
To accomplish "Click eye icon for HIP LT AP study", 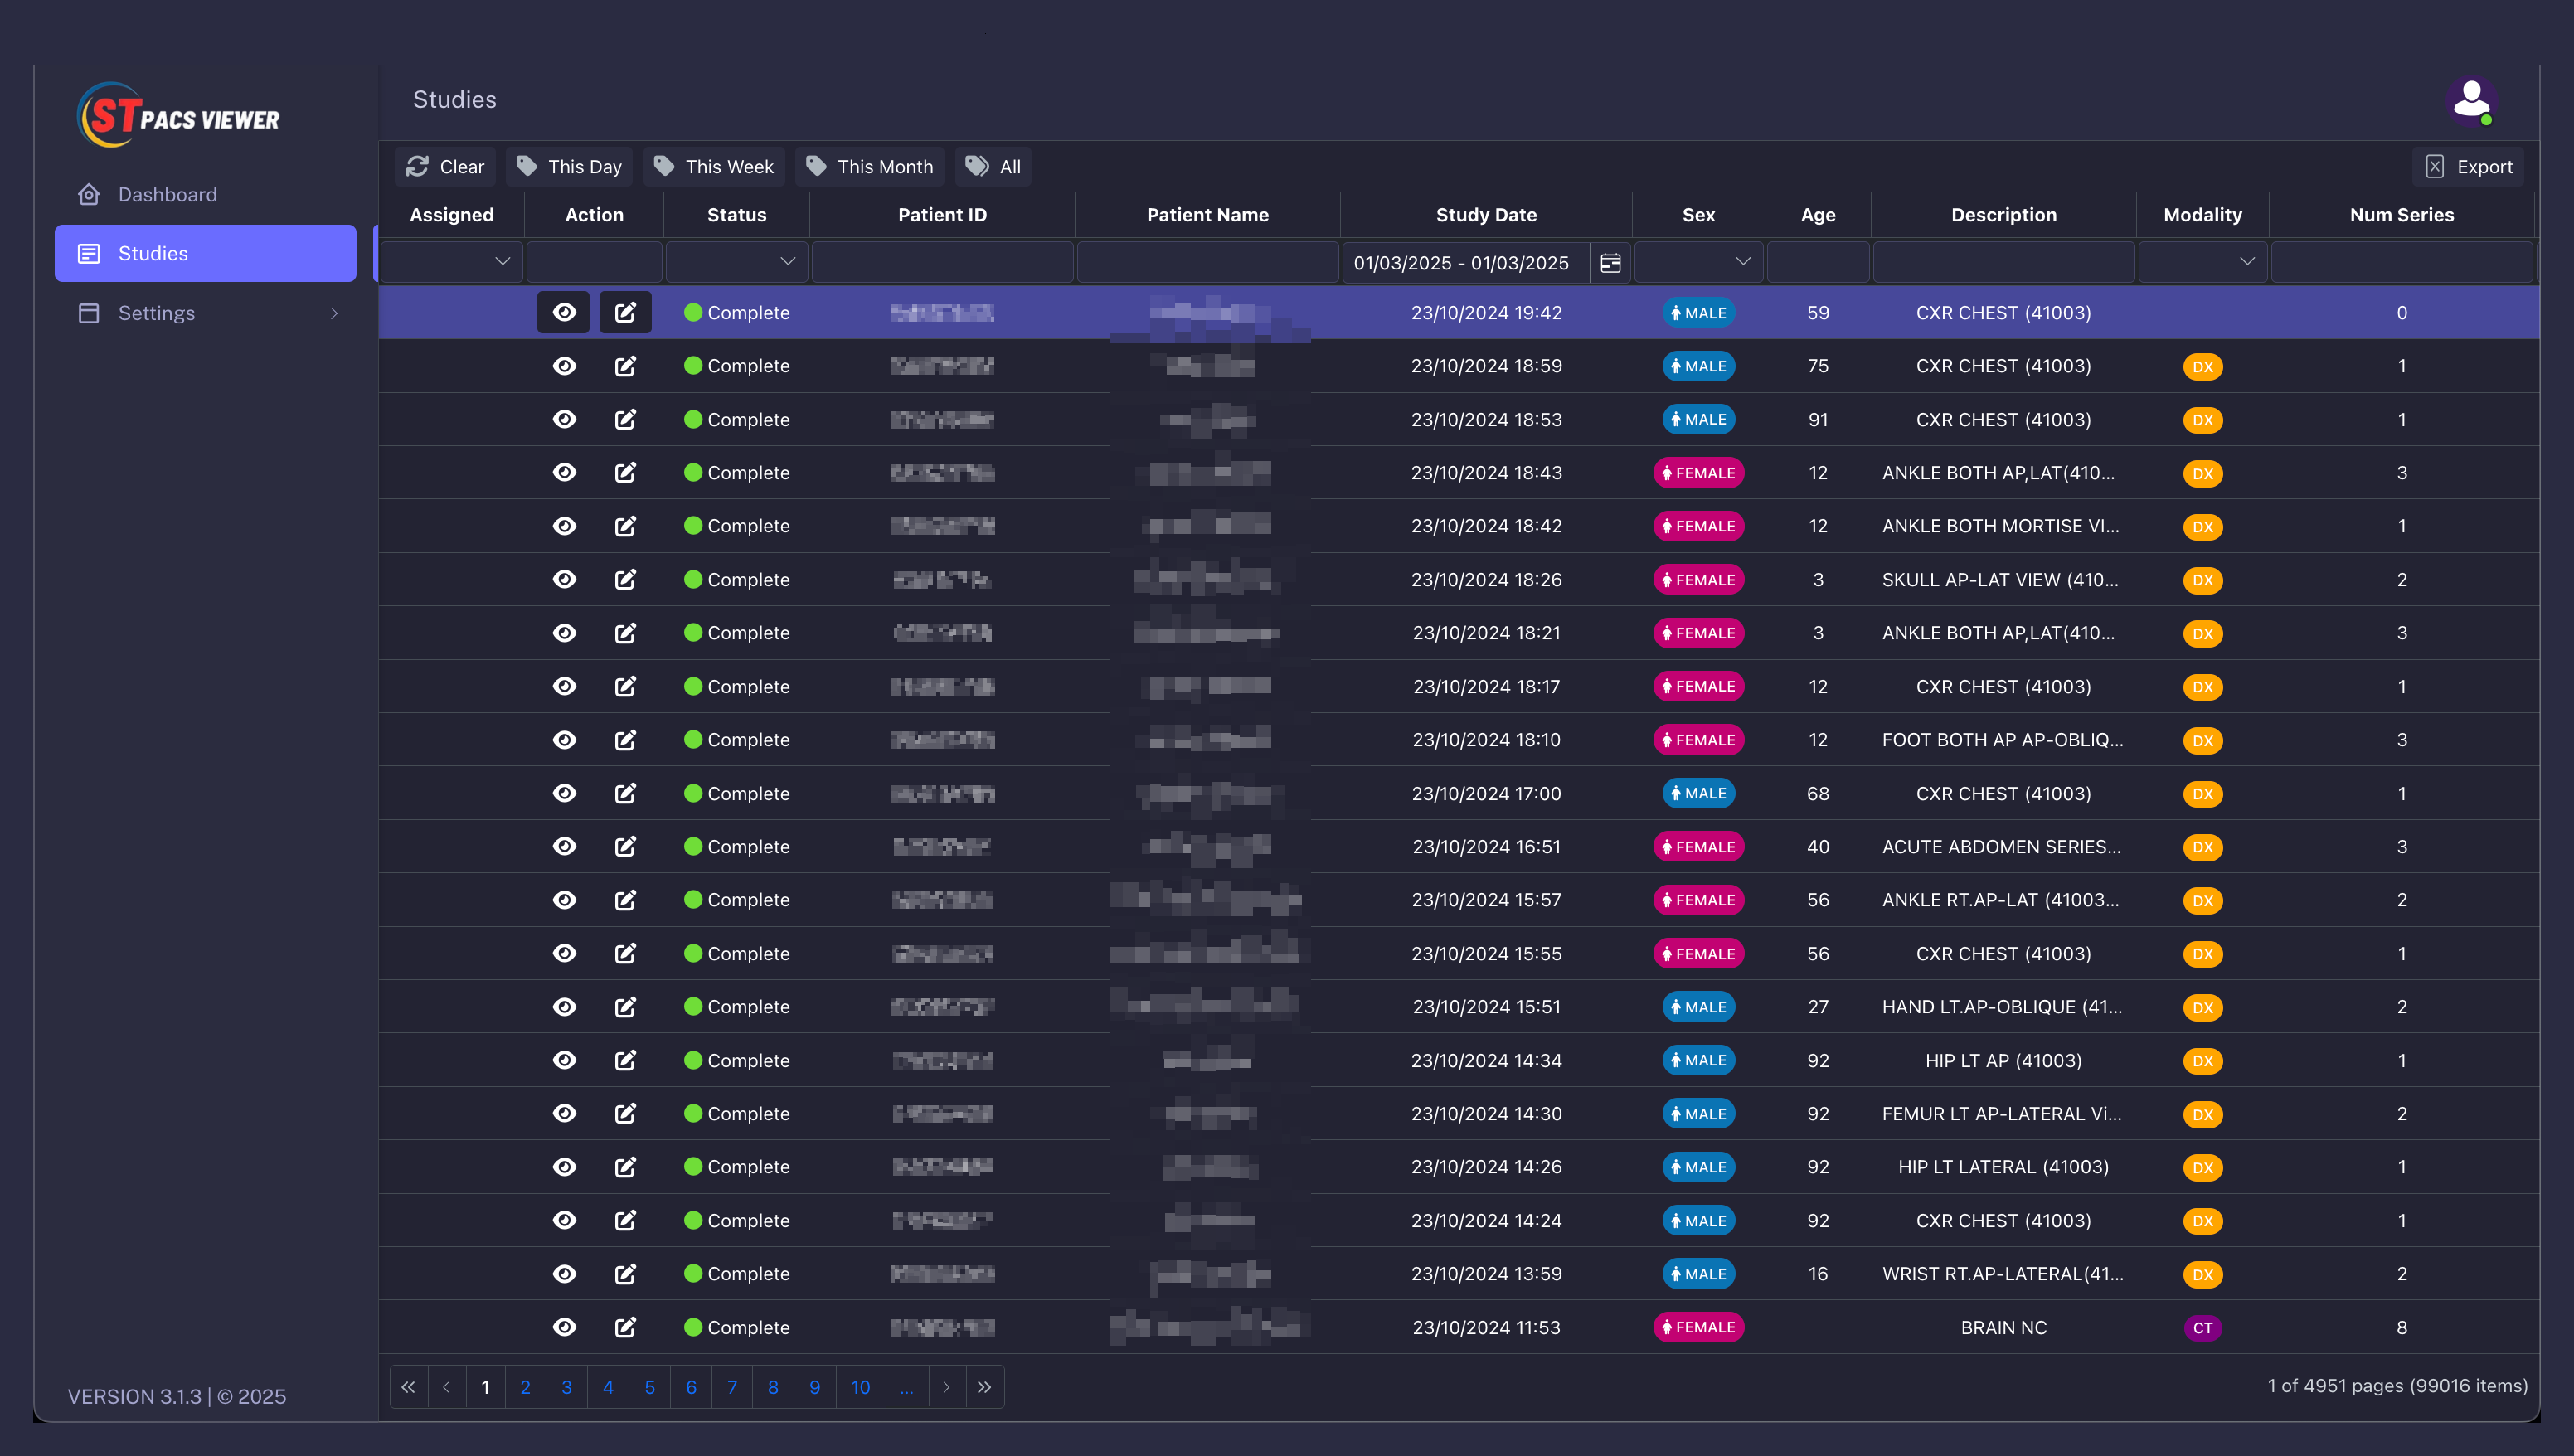I will (x=564, y=1060).
